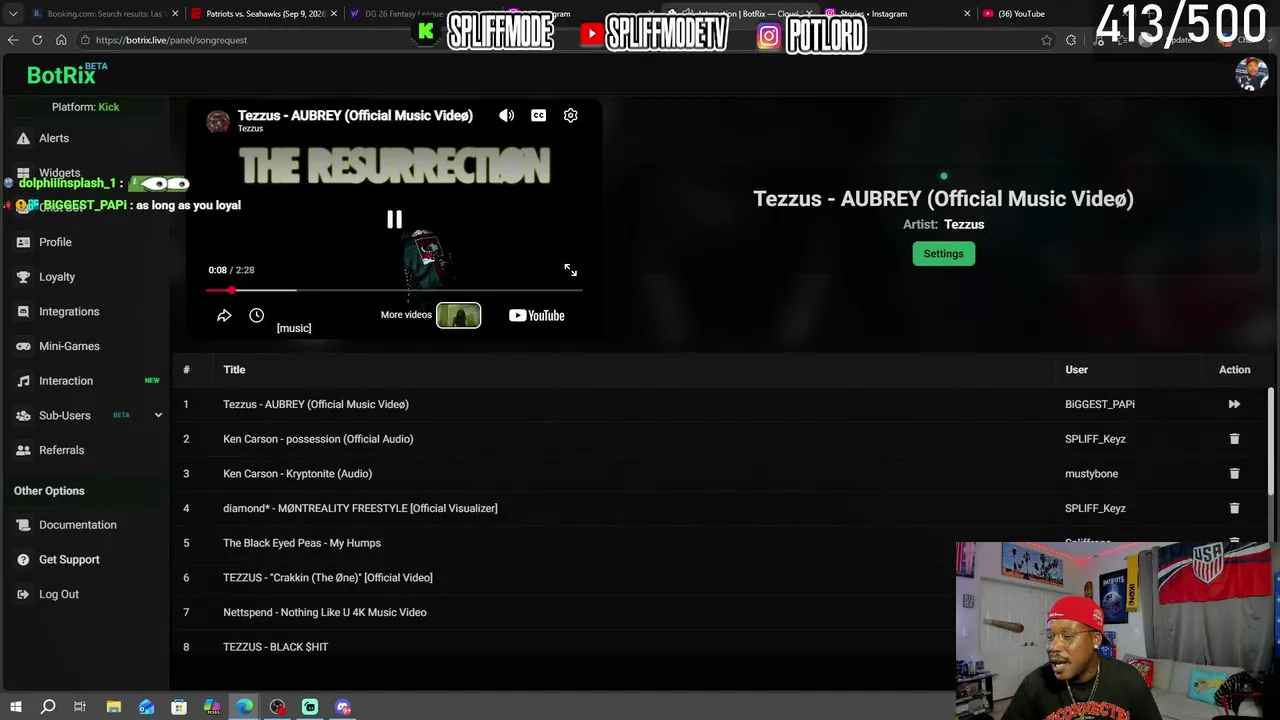Image resolution: width=1280 pixels, height=720 pixels.
Task: Open the Documentation link
Action: tap(78, 525)
